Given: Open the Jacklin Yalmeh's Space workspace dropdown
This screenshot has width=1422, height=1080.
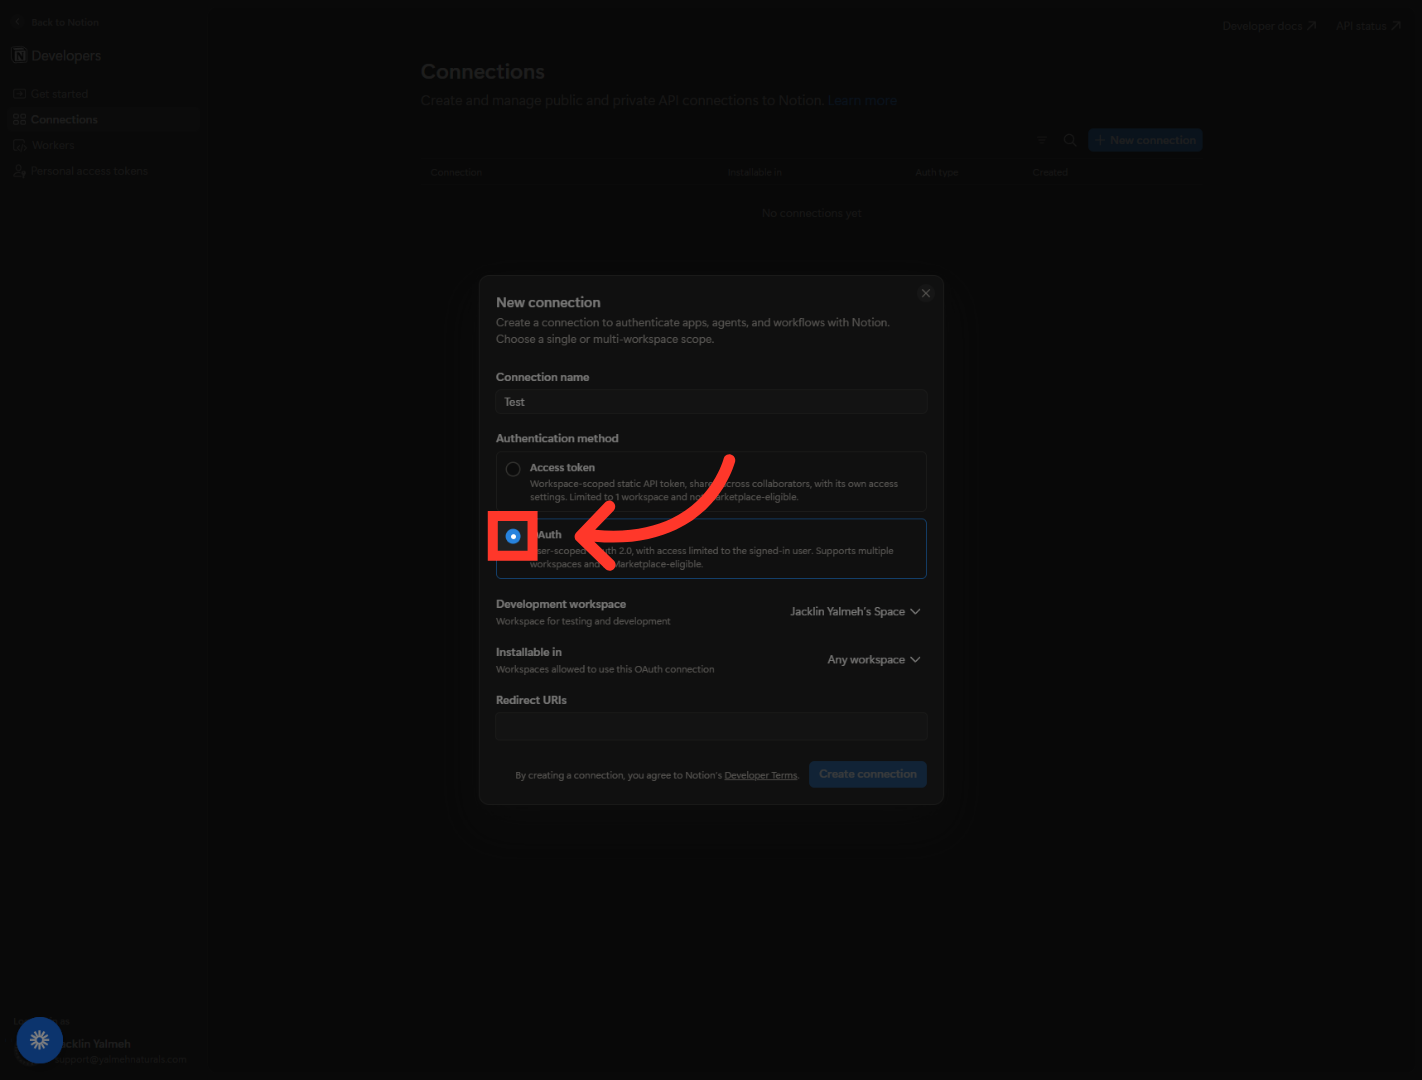Looking at the screenshot, I should click(855, 612).
